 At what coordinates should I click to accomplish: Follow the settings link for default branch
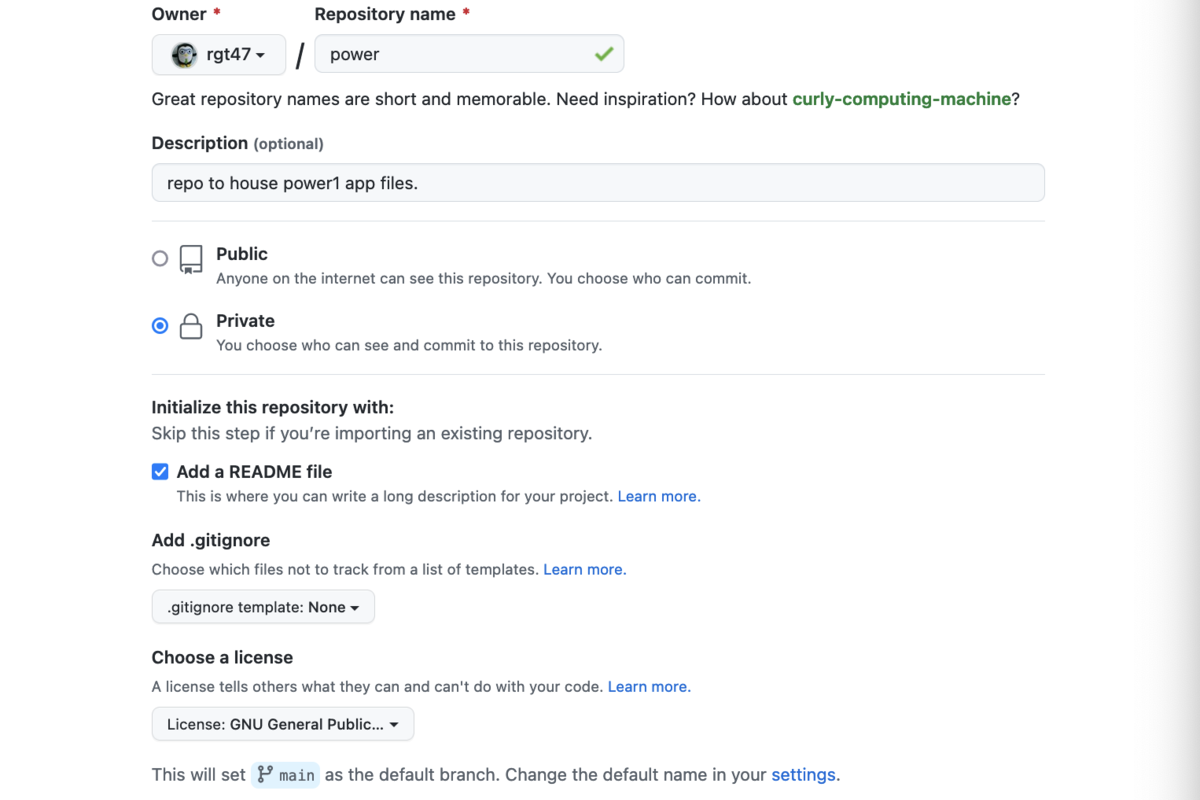[x=804, y=775]
